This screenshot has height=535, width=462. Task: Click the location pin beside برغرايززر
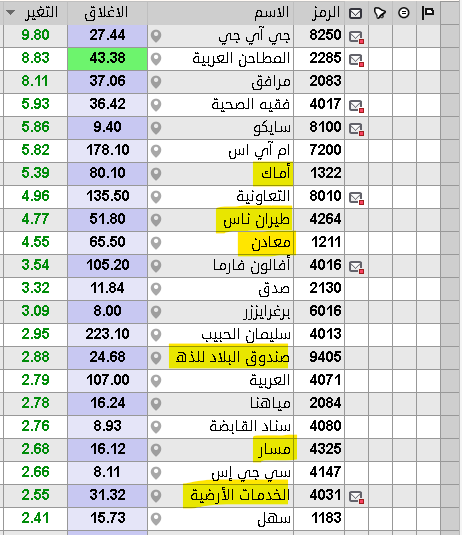click(156, 312)
